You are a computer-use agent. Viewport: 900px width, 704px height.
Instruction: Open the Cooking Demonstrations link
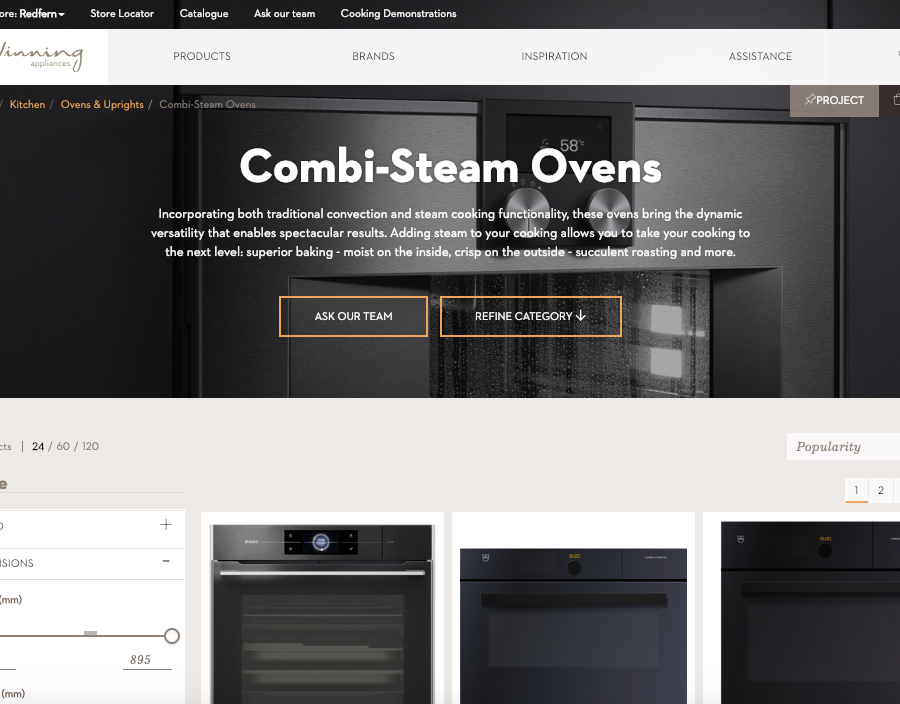(398, 14)
